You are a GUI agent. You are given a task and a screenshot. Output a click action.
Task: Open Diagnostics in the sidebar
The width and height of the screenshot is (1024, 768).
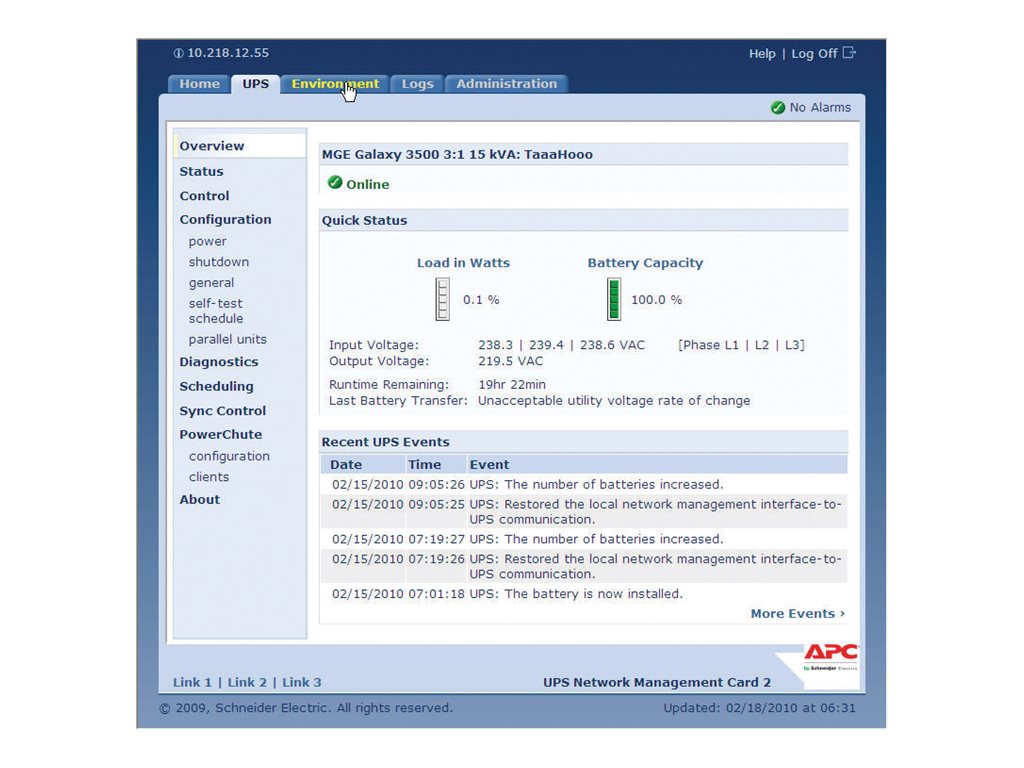(x=218, y=363)
